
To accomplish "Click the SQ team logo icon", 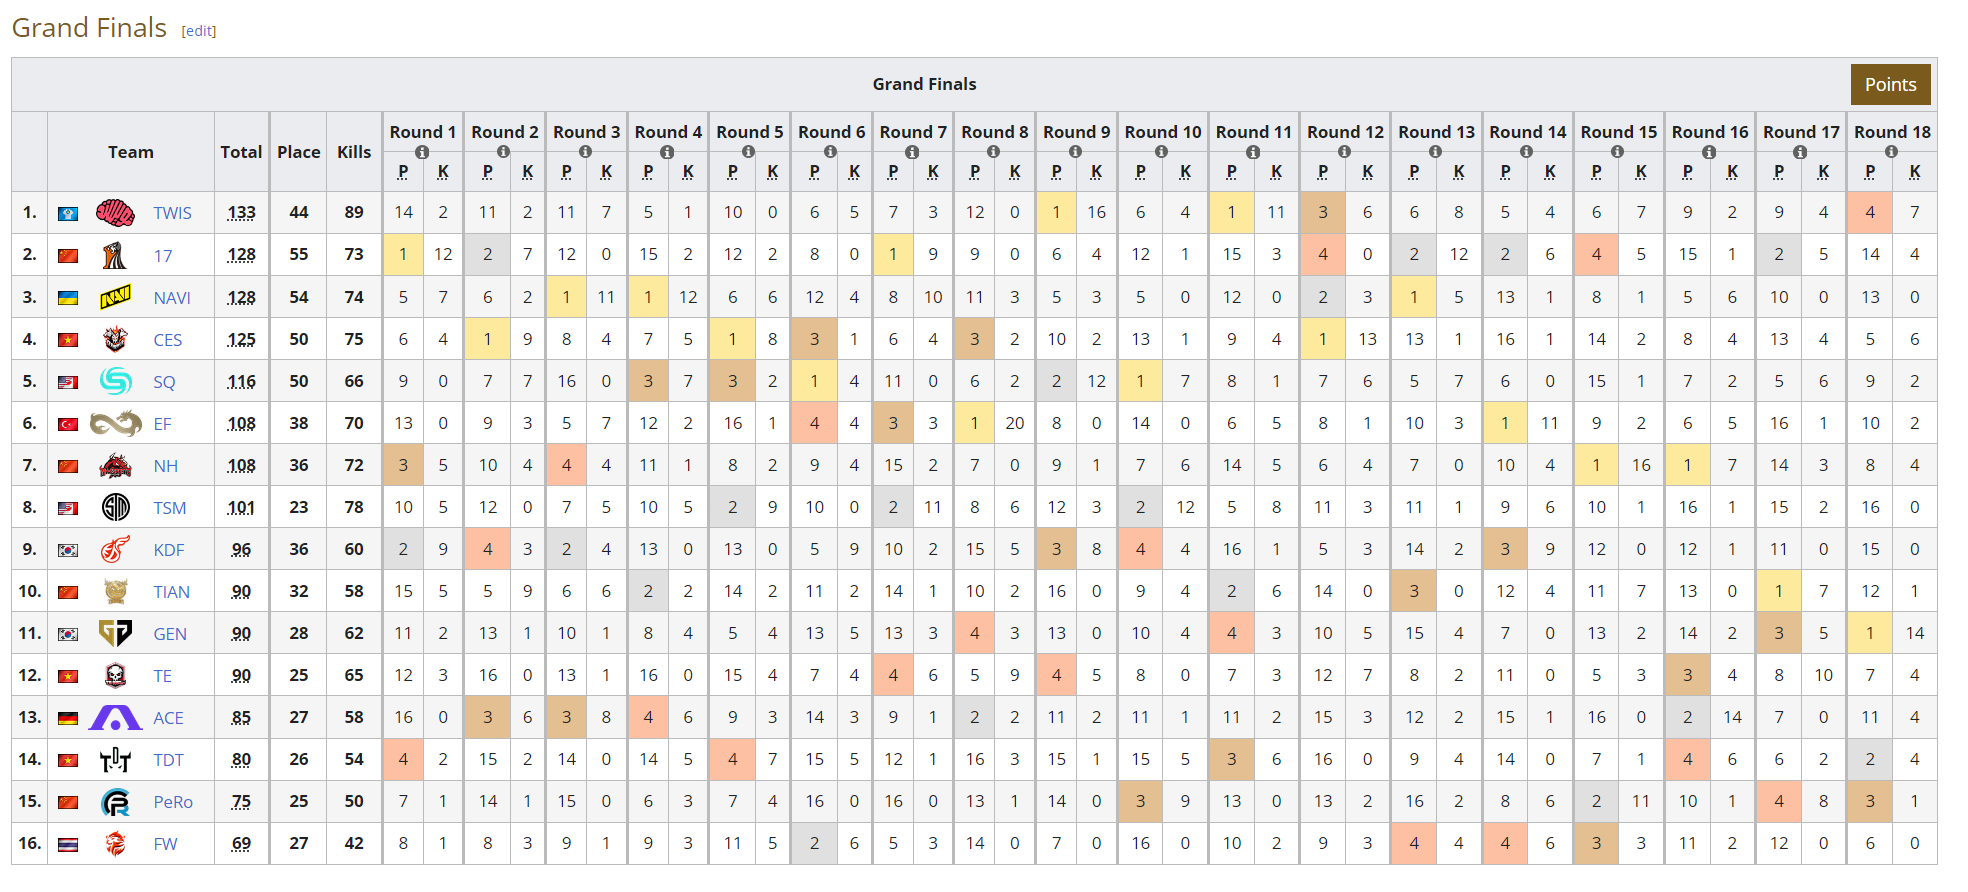I will pos(115,382).
